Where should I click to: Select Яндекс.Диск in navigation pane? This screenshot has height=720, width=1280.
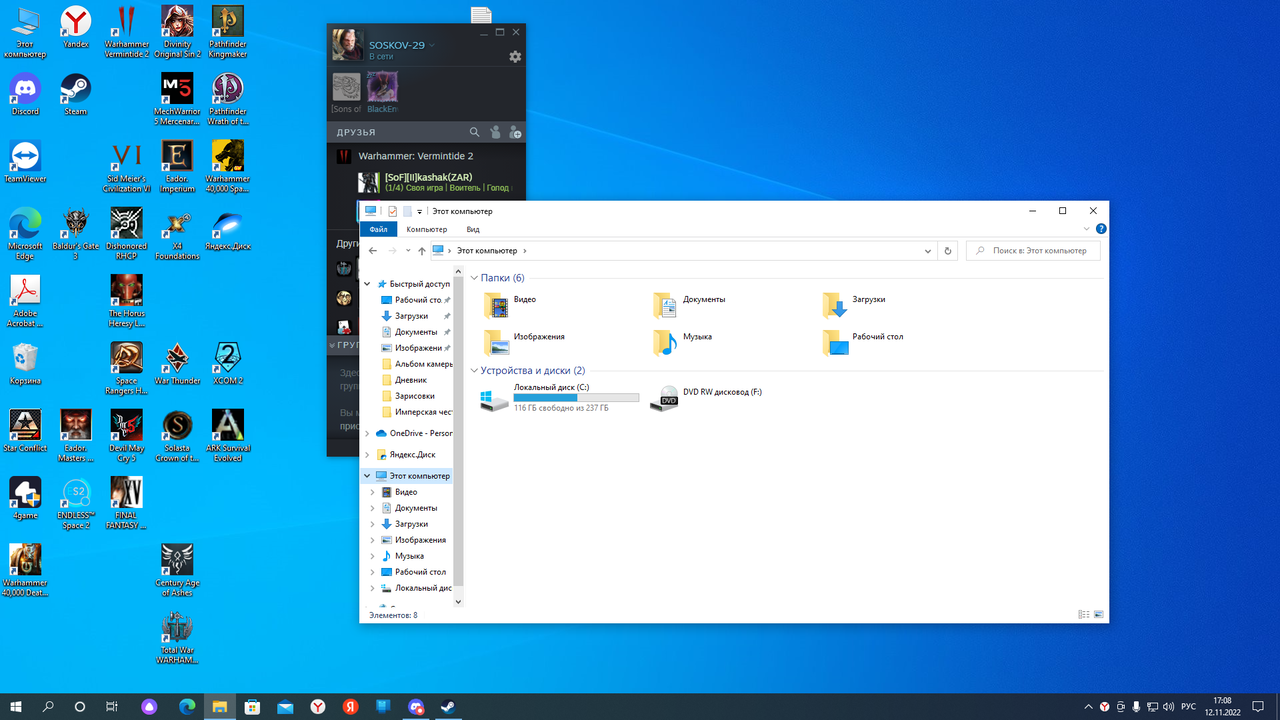pos(412,454)
